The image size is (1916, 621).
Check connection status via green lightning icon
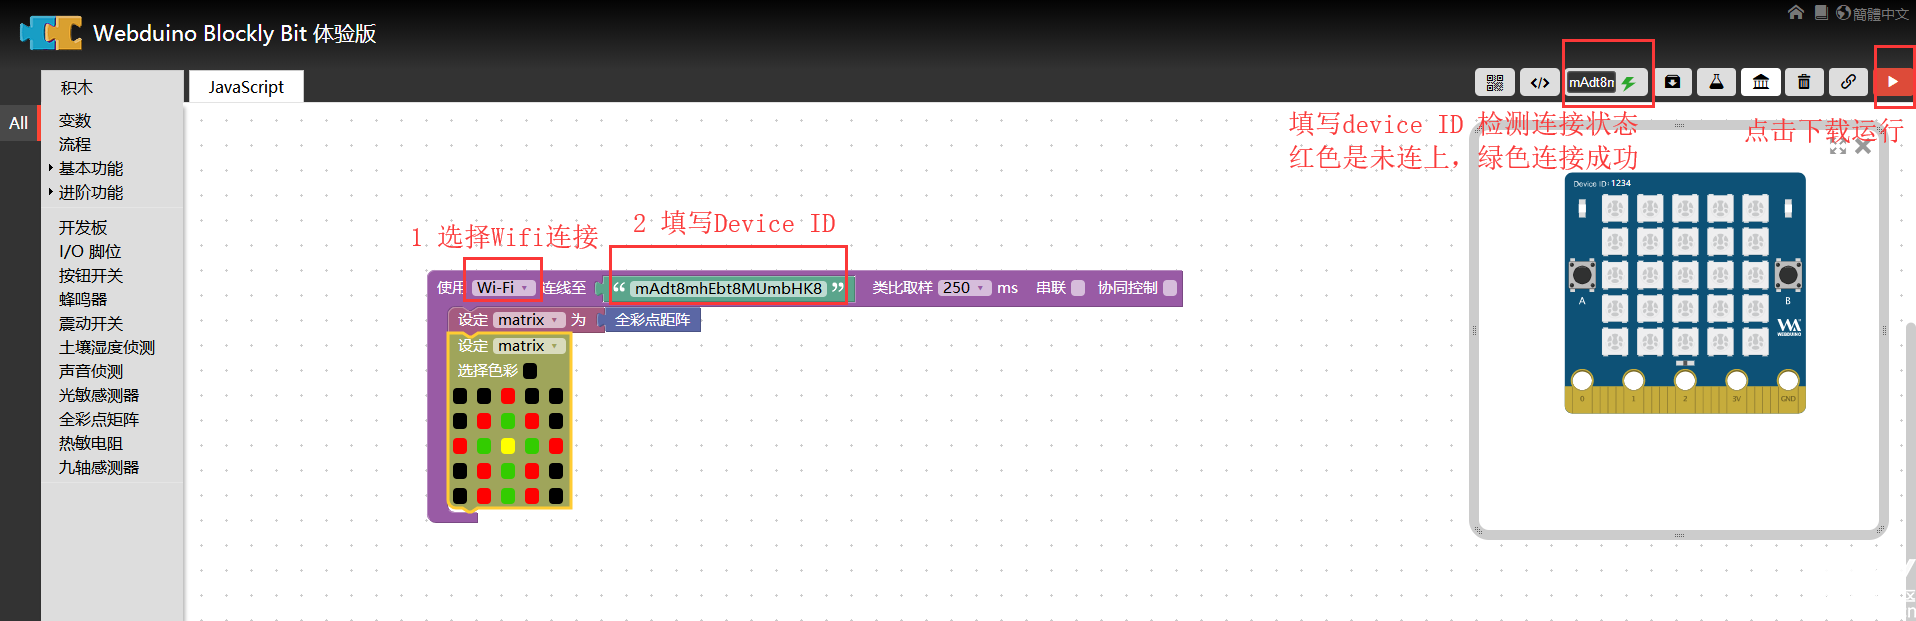click(x=1629, y=83)
